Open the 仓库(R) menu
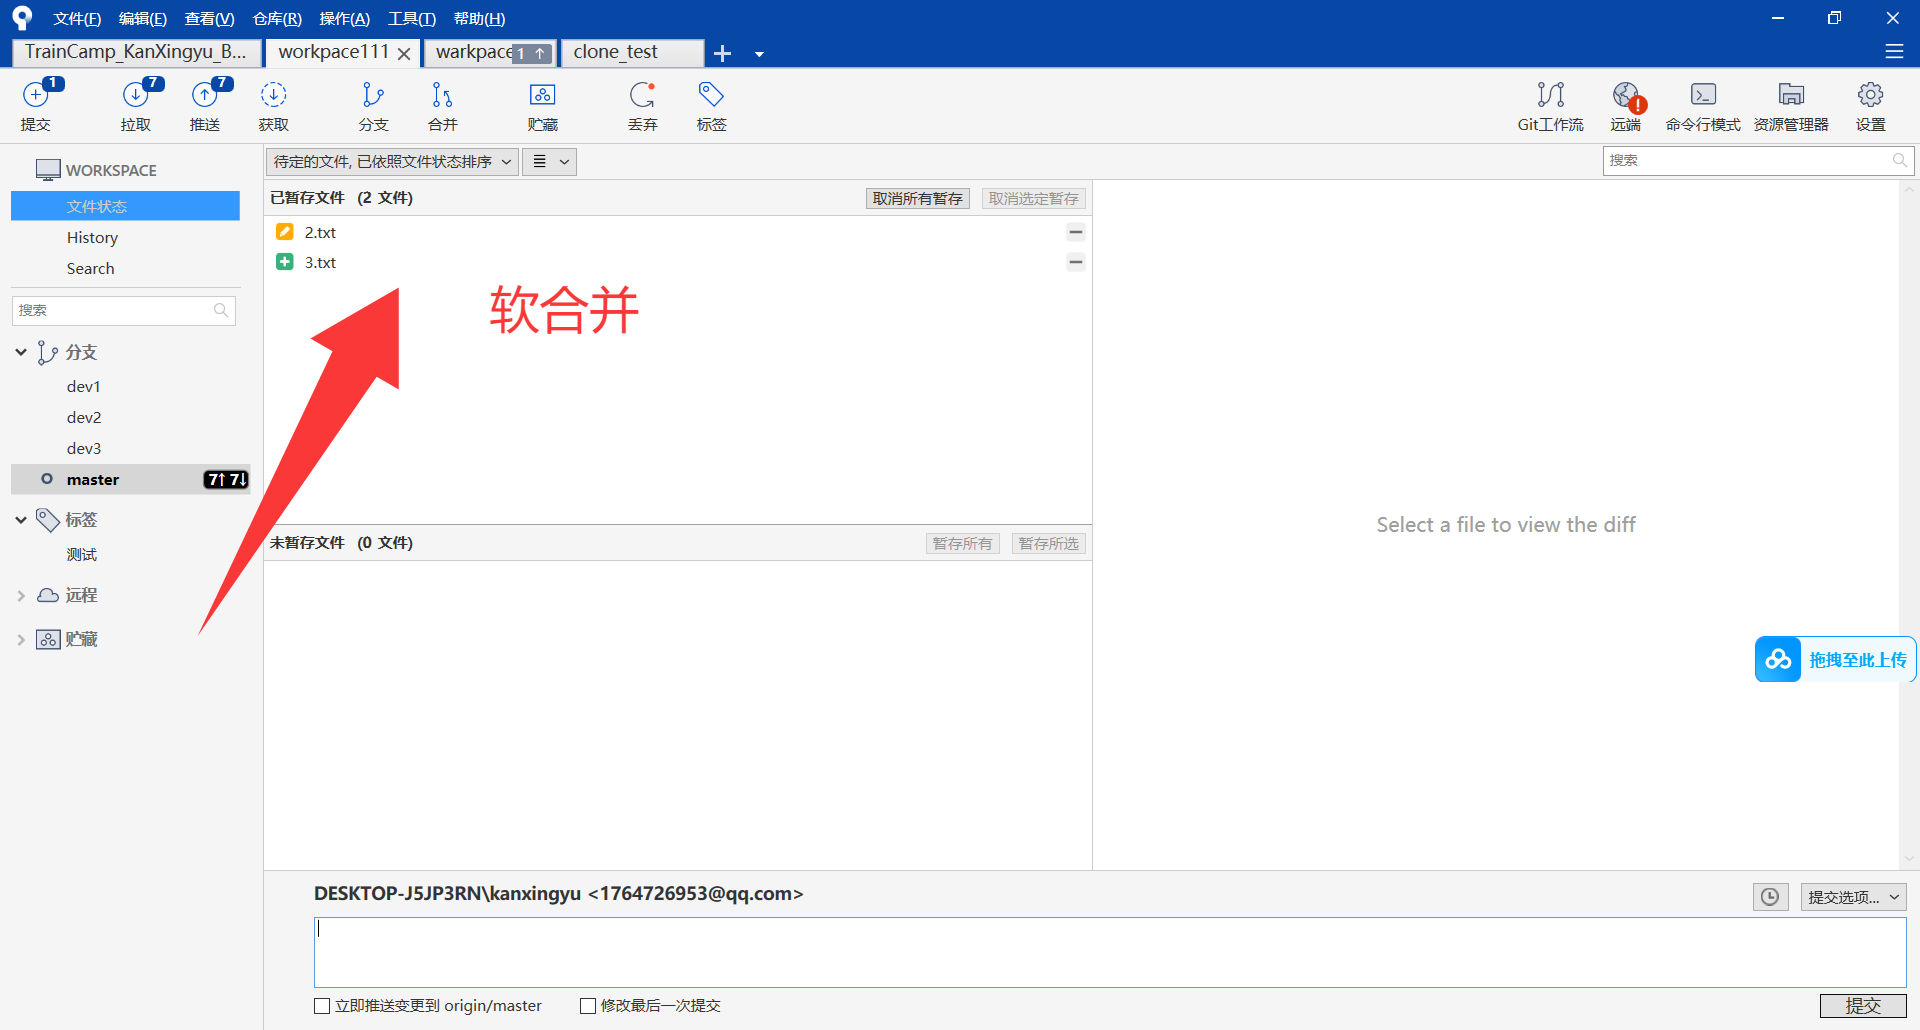Viewport: 1920px width, 1030px height. (277, 19)
